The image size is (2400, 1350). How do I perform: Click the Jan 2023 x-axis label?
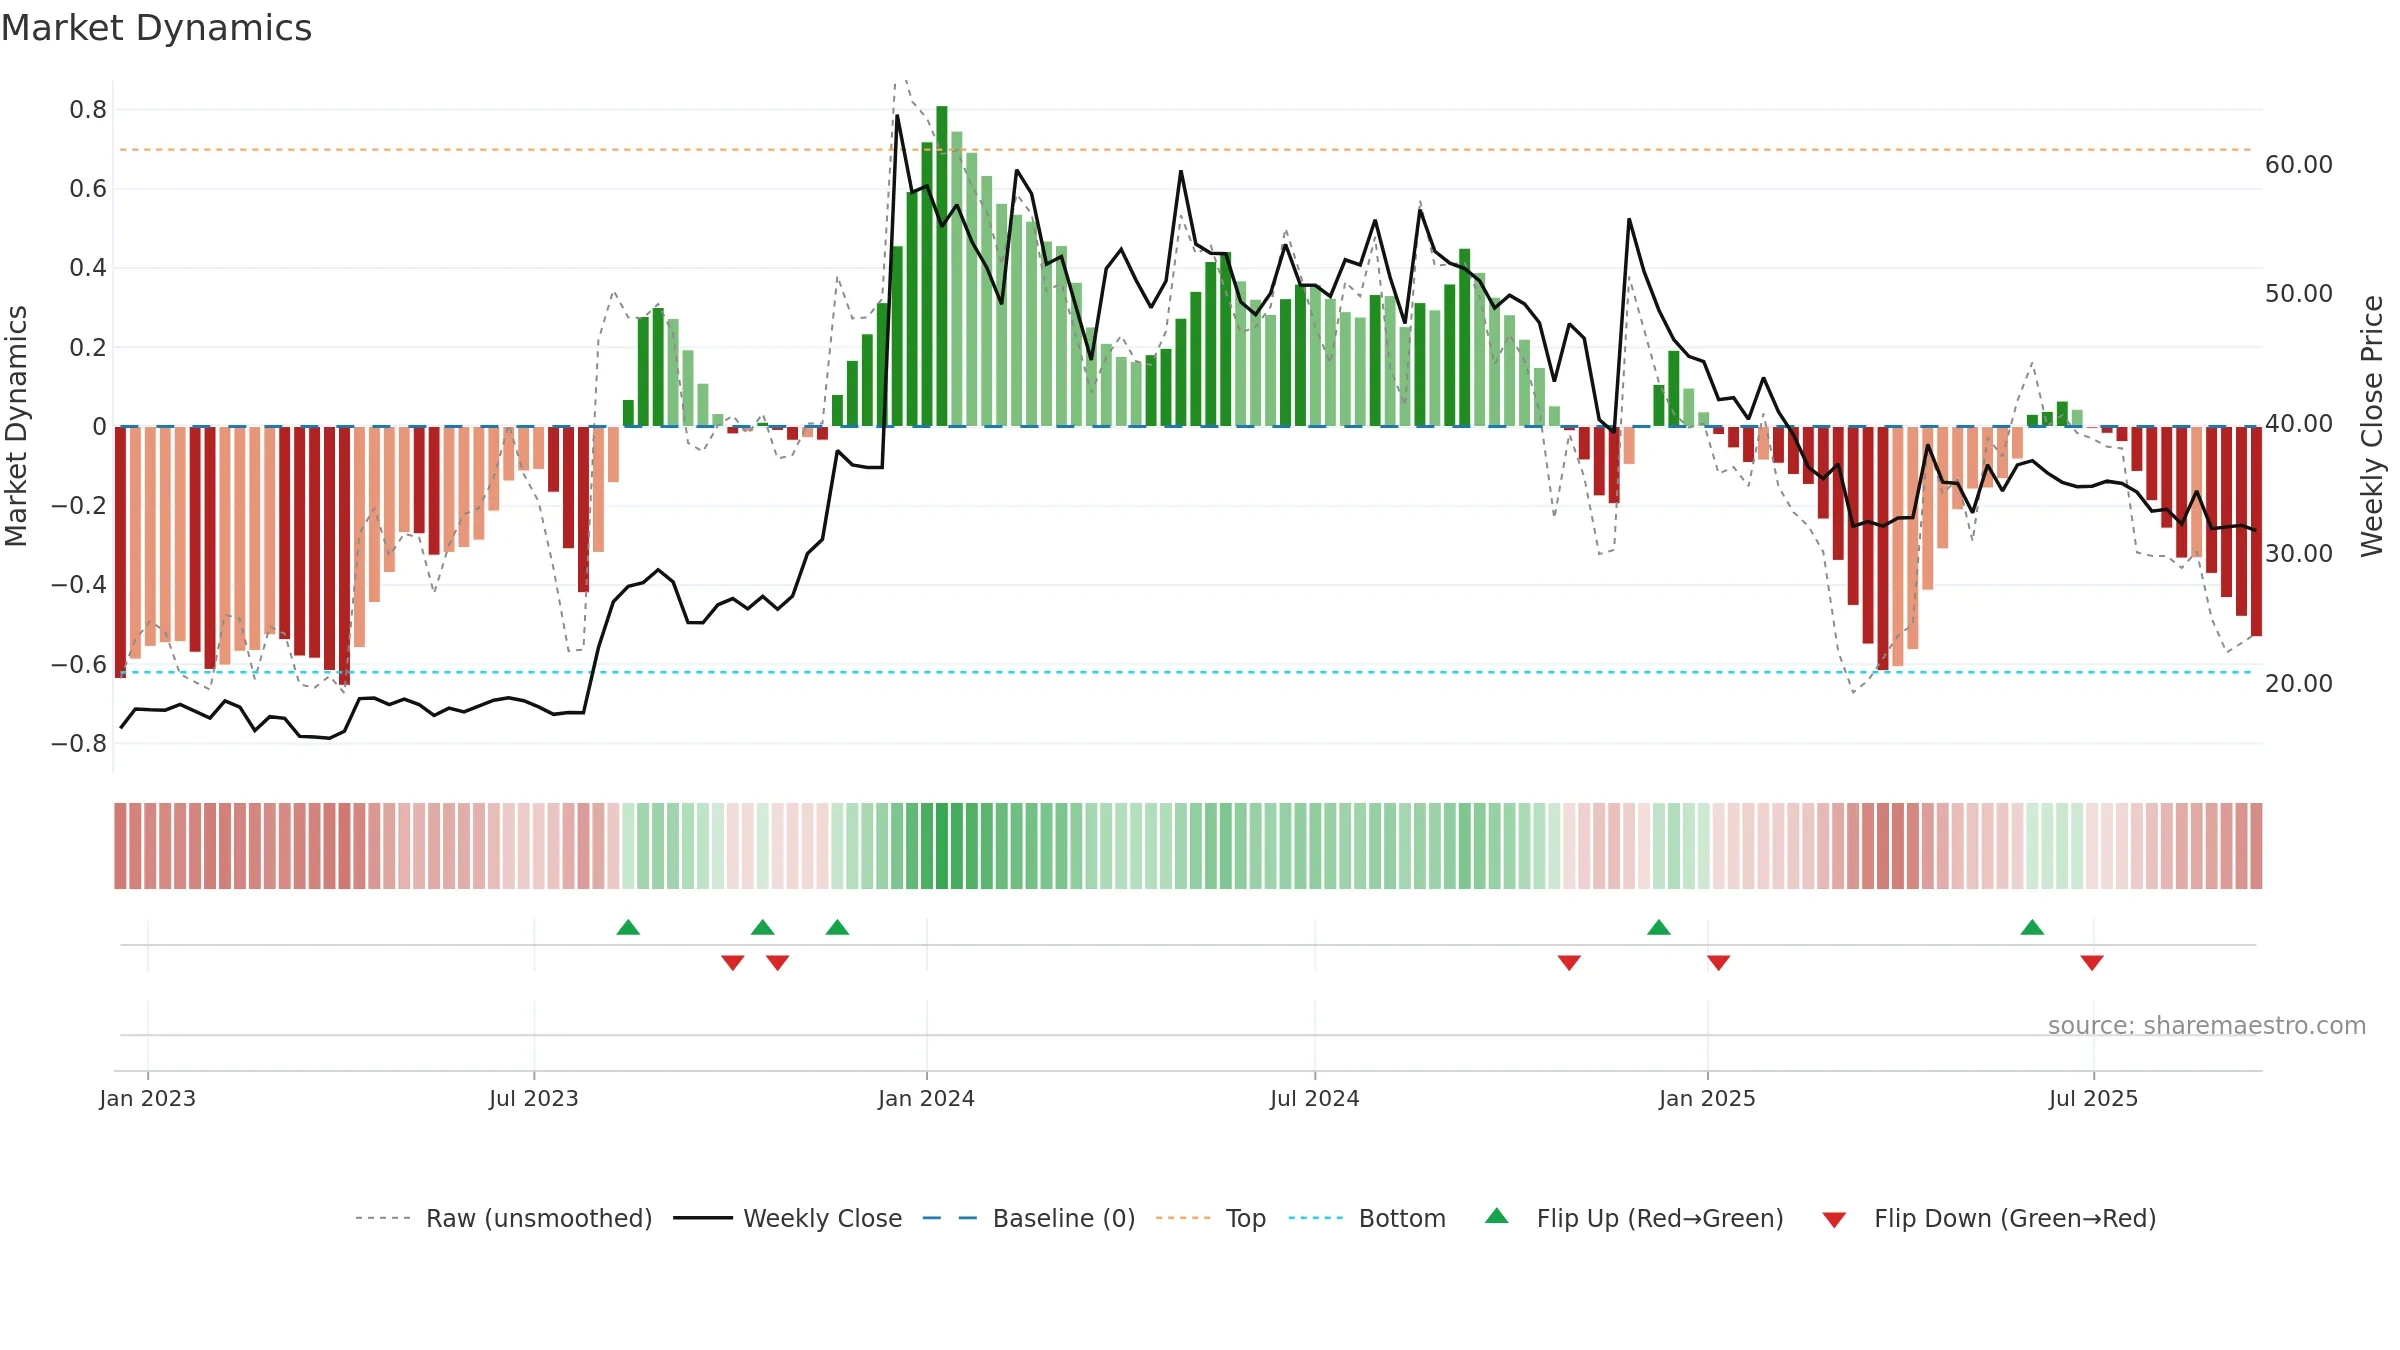(x=148, y=1098)
